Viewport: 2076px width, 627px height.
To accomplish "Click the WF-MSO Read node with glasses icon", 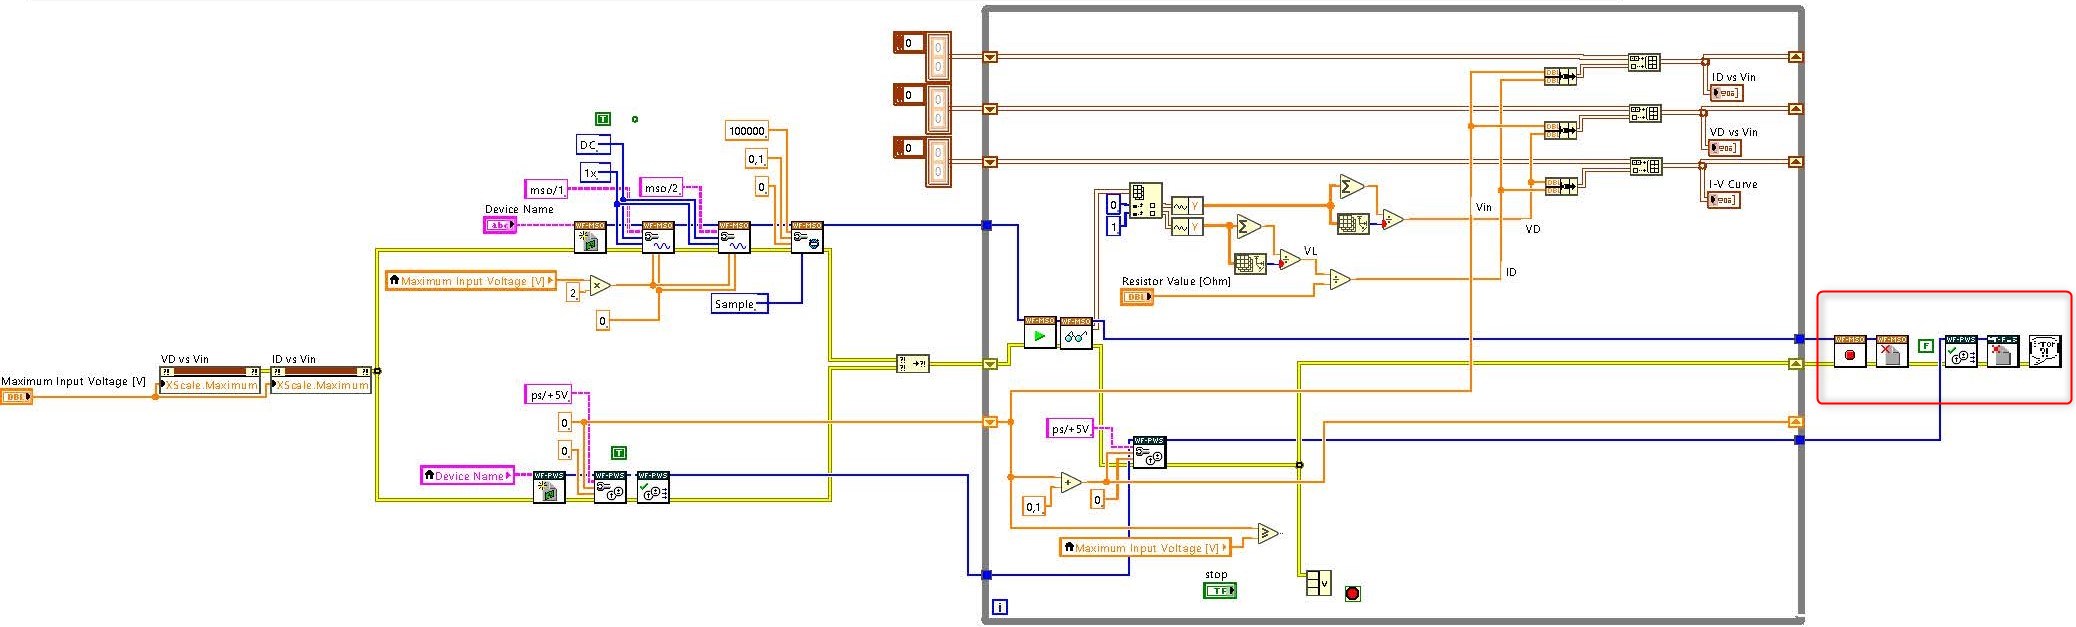I will 1076,333.
